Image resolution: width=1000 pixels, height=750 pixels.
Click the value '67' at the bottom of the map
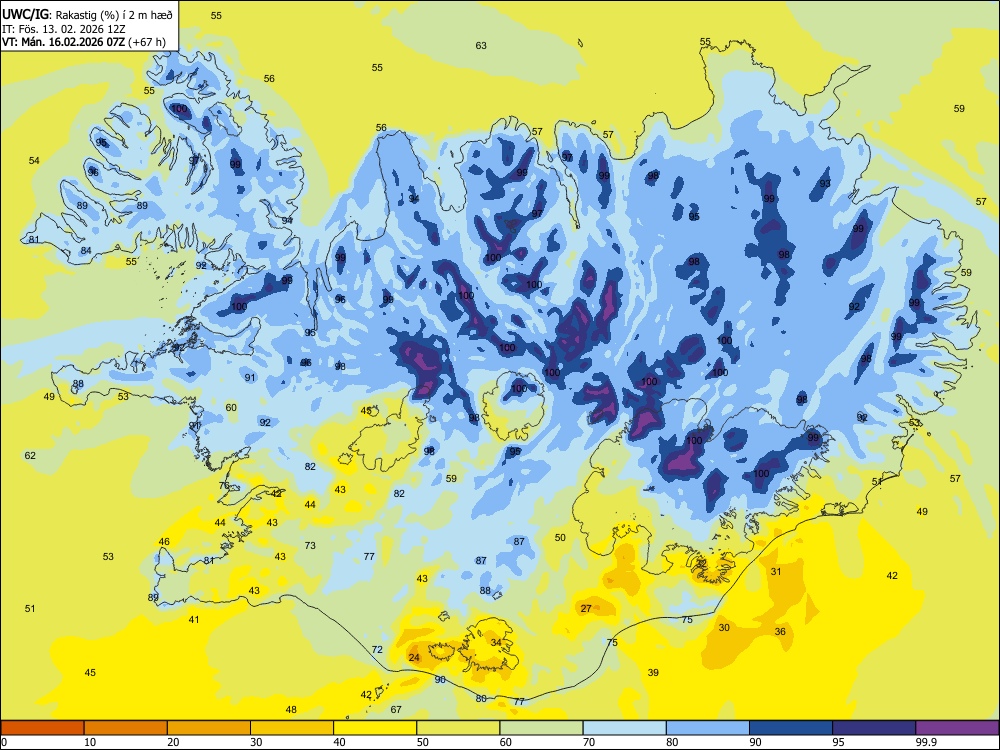(396, 709)
